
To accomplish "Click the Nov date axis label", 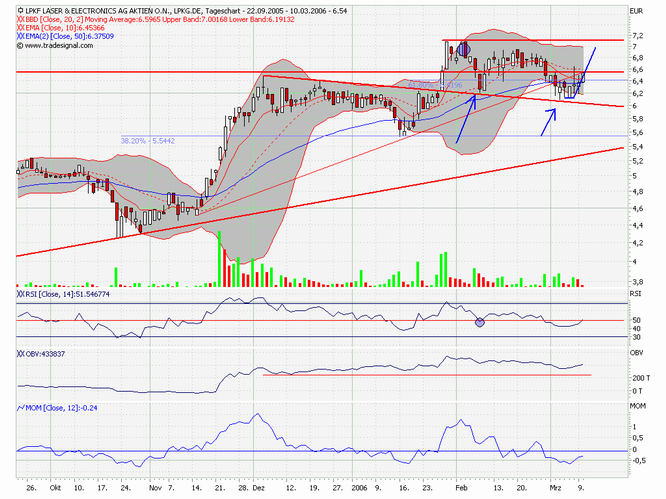I will [x=155, y=488].
